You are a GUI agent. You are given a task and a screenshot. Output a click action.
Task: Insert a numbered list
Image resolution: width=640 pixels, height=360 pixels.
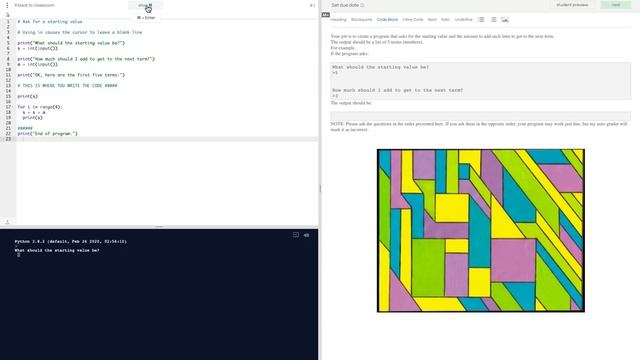tap(481, 20)
